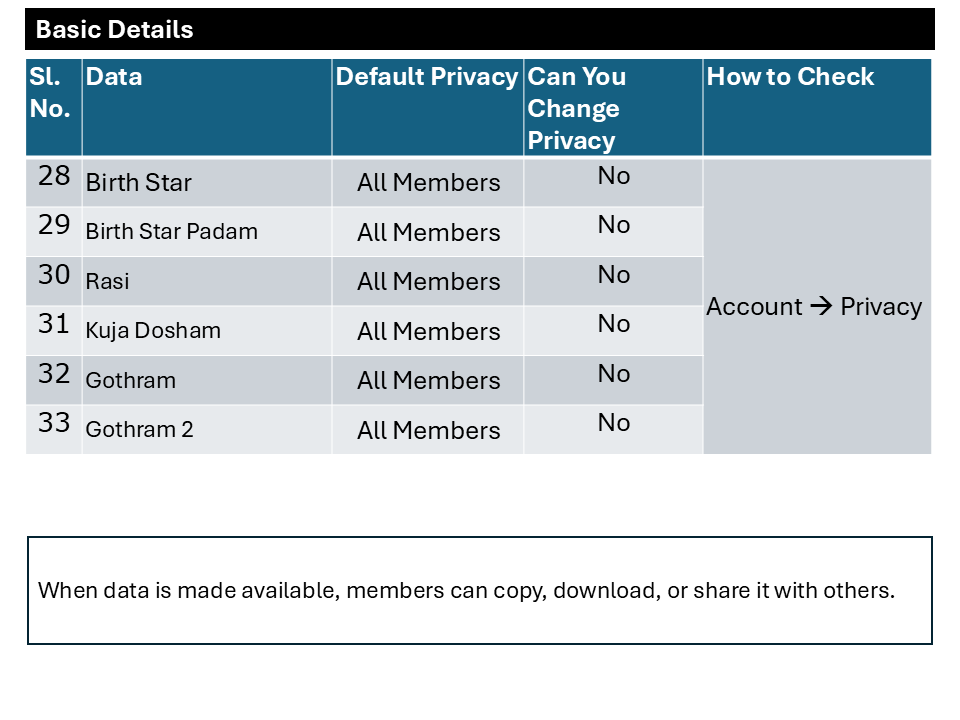Viewport: 960px width, 720px height.
Task: Select the Sl. No. column header
Action: [54, 108]
